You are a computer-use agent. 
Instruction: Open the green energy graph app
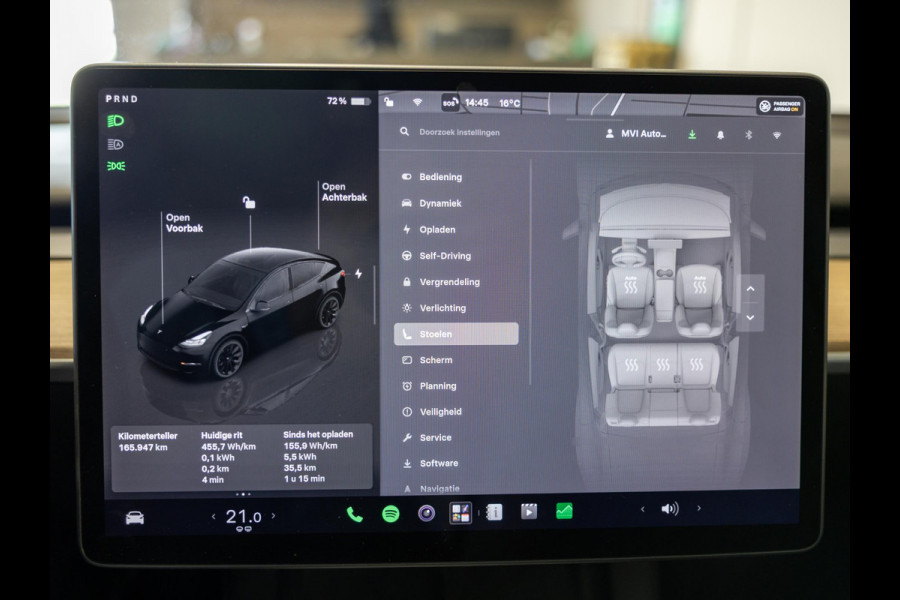coord(564,510)
